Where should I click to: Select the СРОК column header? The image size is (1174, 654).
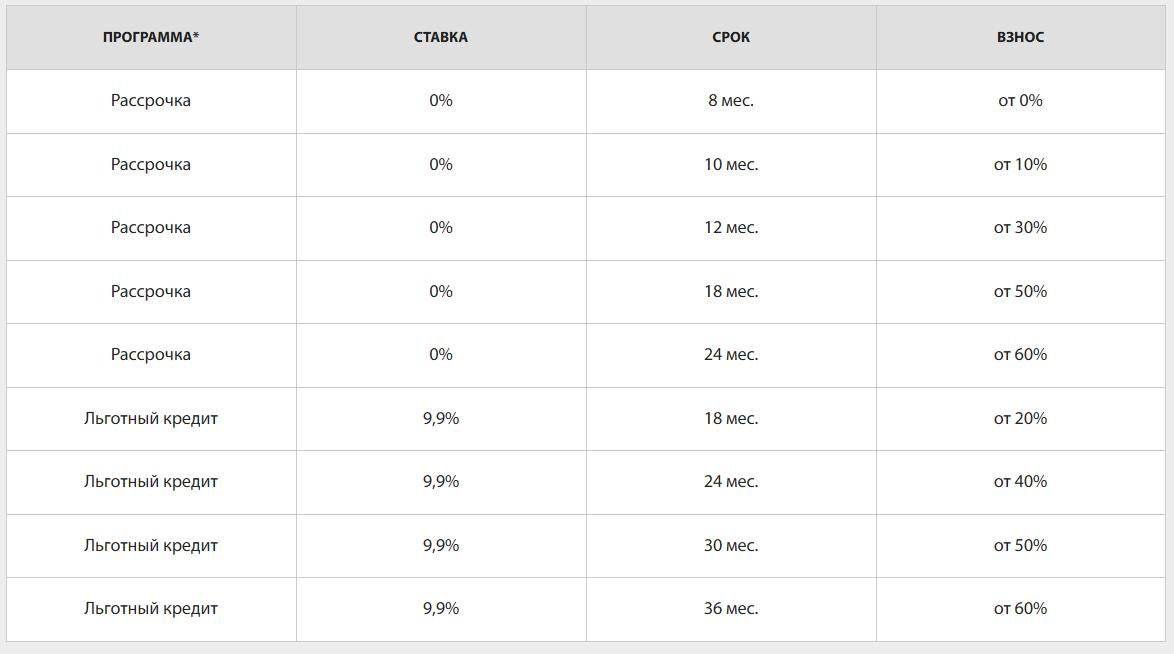[x=731, y=37]
